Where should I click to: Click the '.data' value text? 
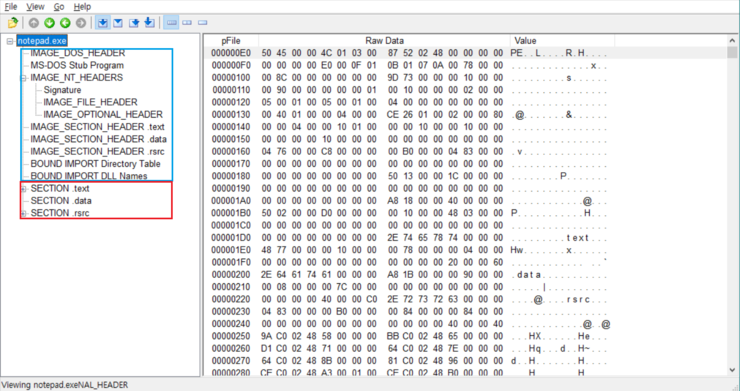[526, 274]
